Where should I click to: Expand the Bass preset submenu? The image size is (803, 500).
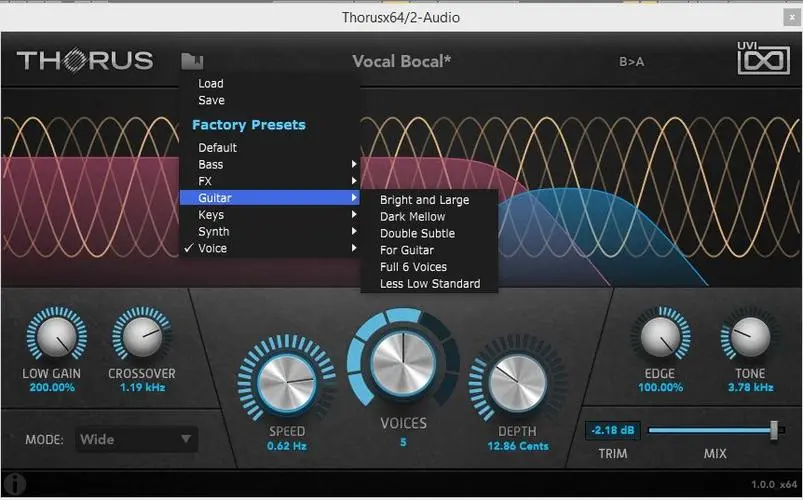point(269,164)
